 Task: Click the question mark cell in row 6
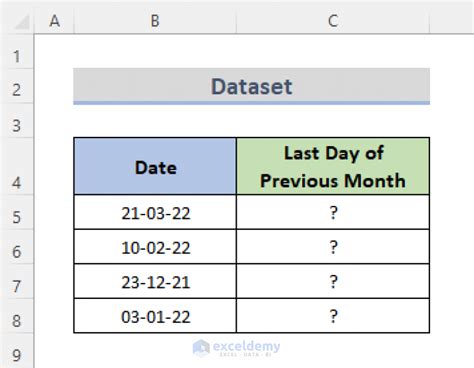click(x=333, y=247)
